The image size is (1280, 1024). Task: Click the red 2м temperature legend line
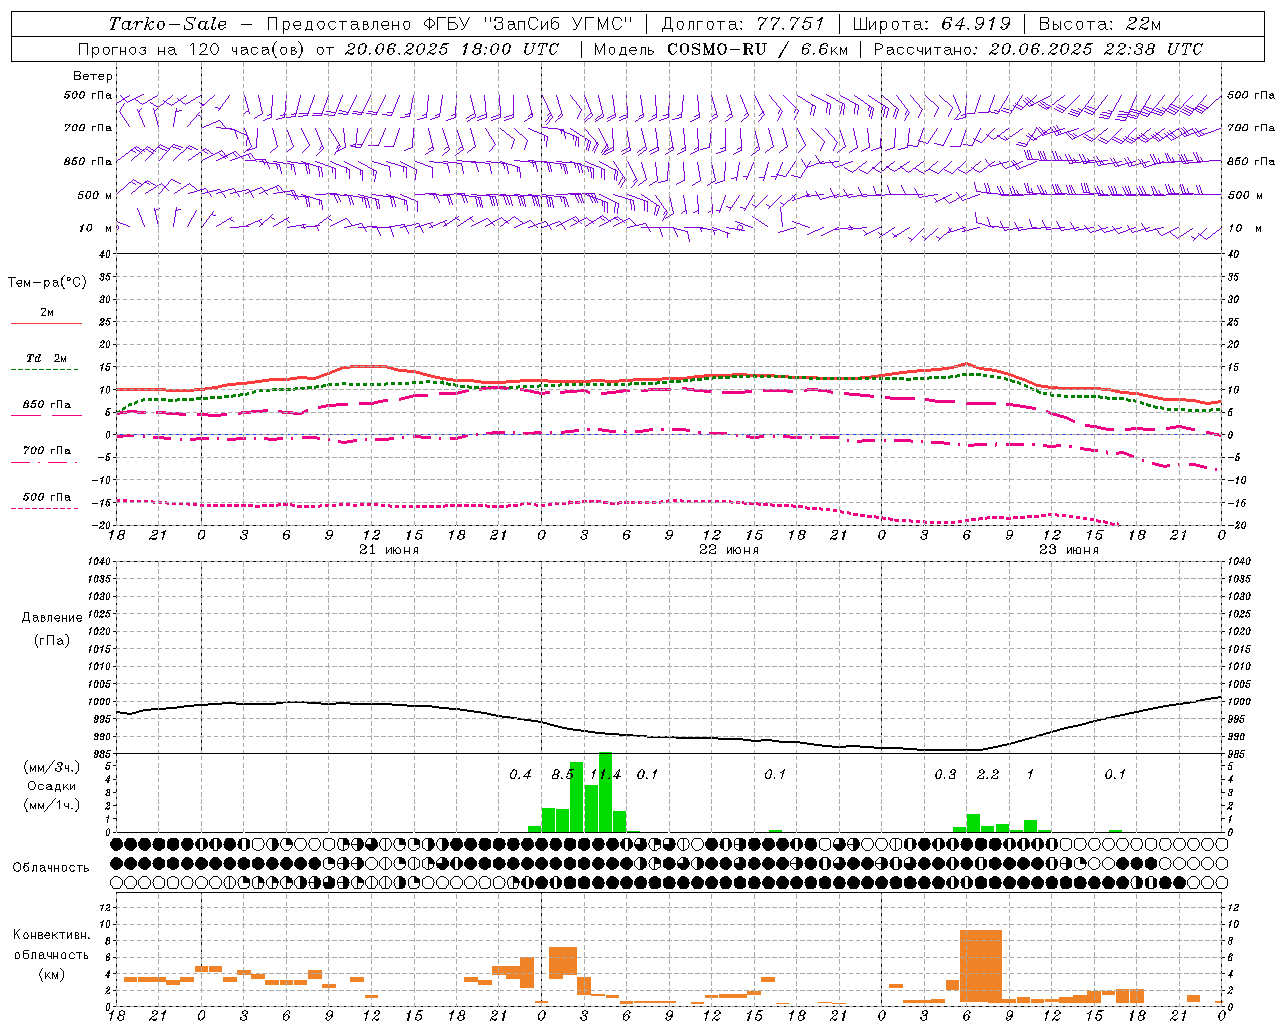(46, 323)
